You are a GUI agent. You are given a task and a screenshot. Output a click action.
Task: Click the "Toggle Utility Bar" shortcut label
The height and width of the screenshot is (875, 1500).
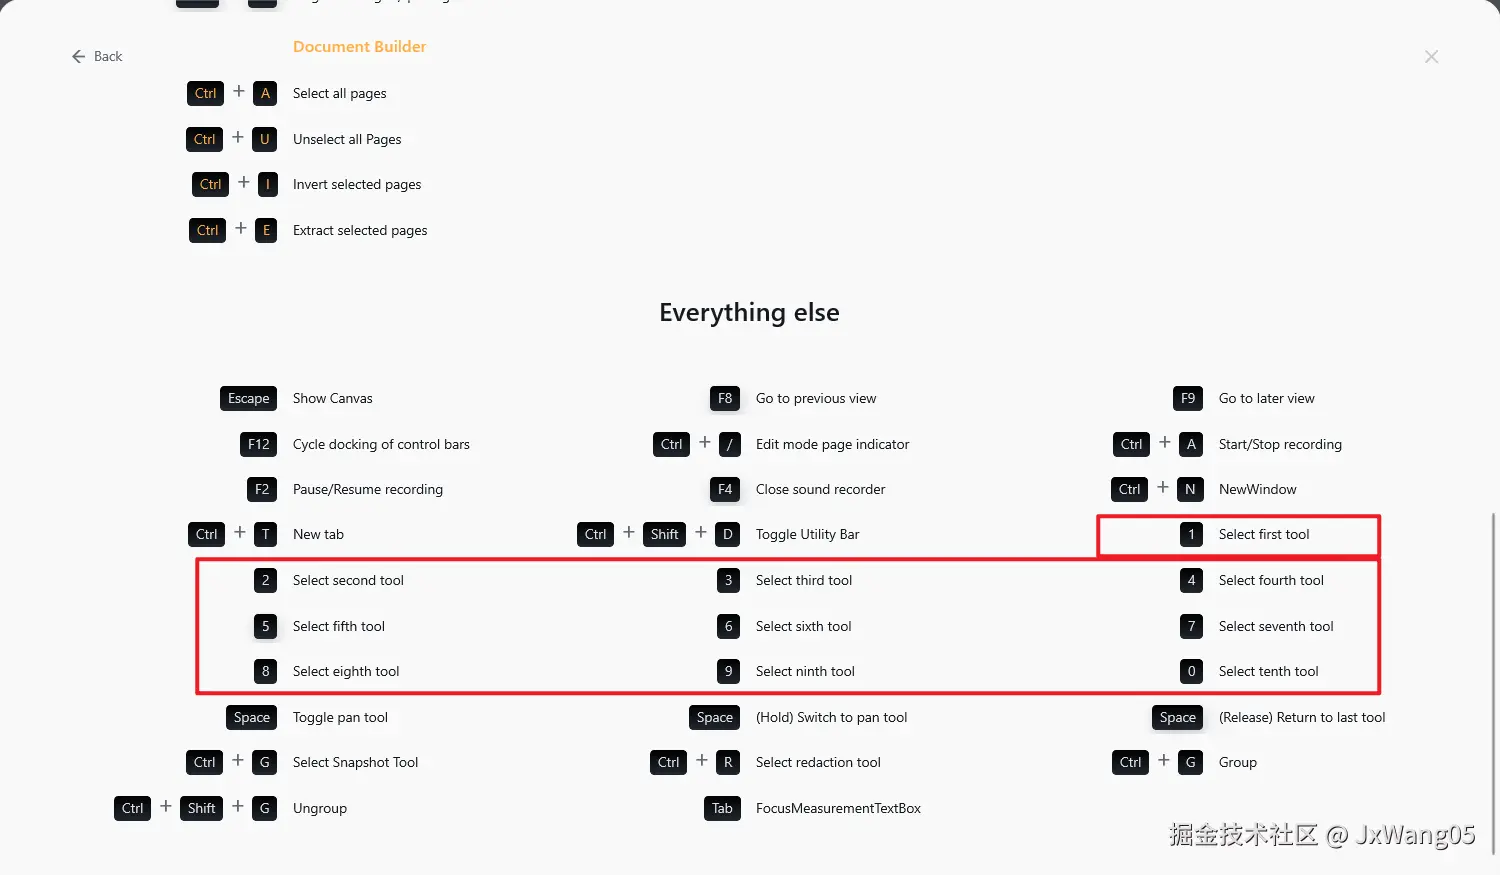[x=807, y=534]
